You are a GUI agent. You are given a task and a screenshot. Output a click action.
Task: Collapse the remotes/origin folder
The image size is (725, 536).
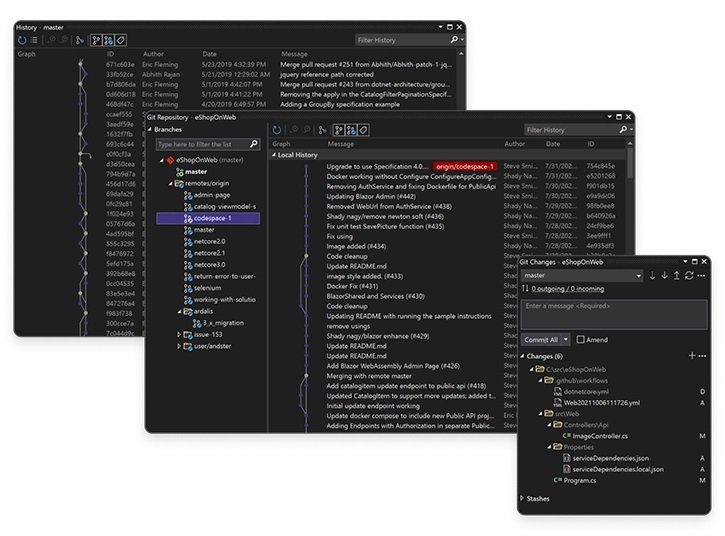tap(171, 183)
